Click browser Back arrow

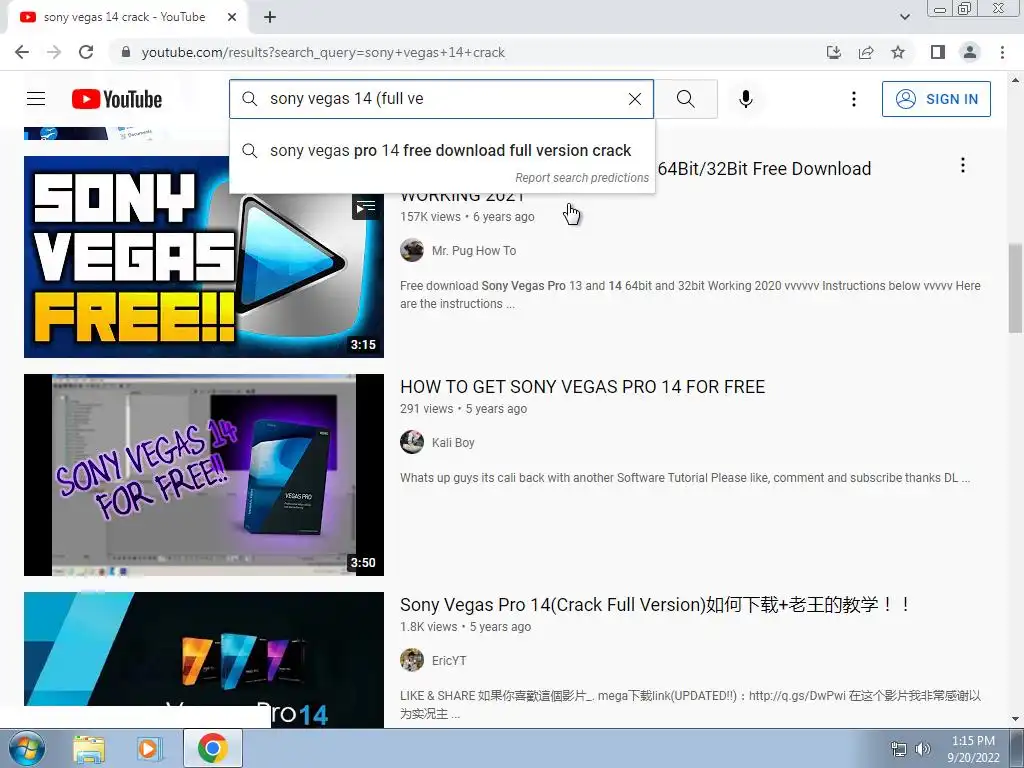coord(22,52)
